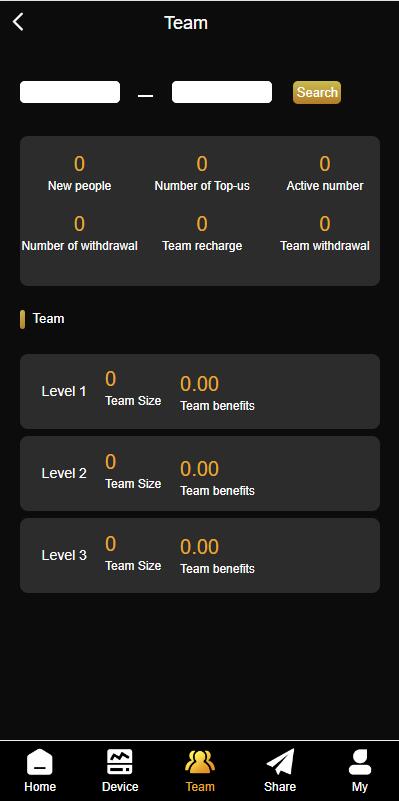This screenshot has height=801, width=399.
Task: Select the Team withdrawal stat
Action: [x=325, y=233]
